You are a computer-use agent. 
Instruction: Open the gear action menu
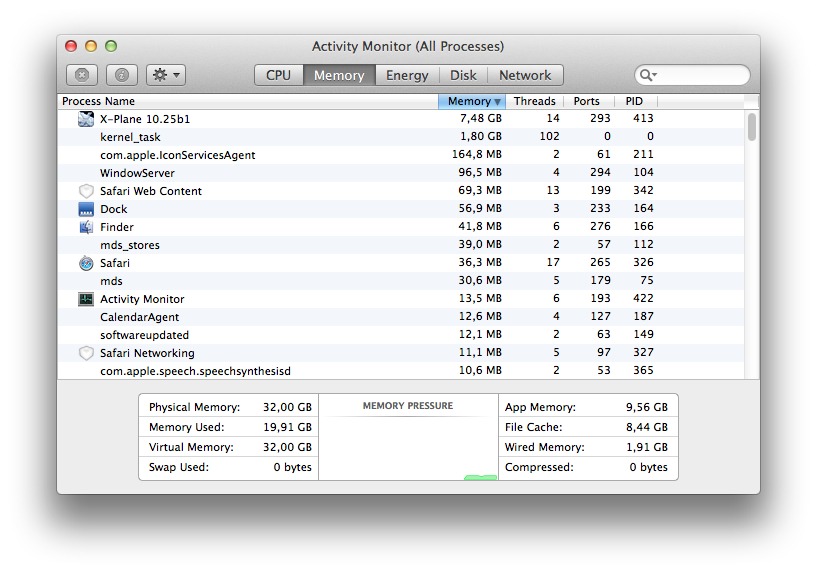click(x=166, y=75)
